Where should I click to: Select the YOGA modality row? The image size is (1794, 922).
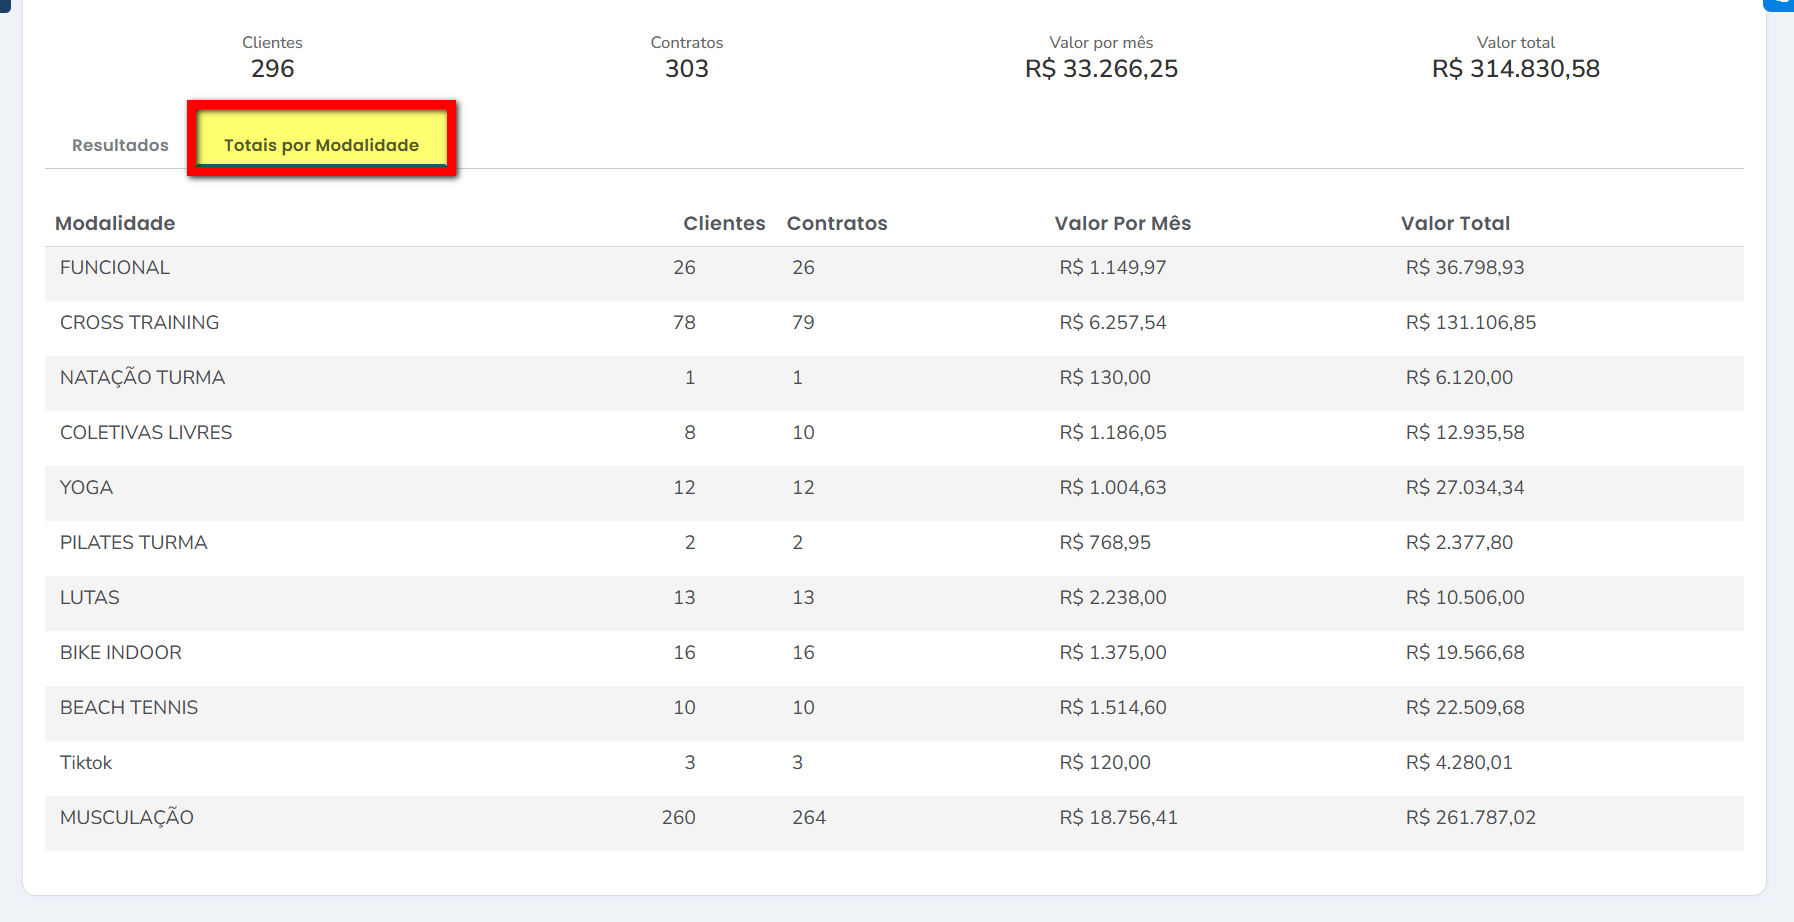86,488
